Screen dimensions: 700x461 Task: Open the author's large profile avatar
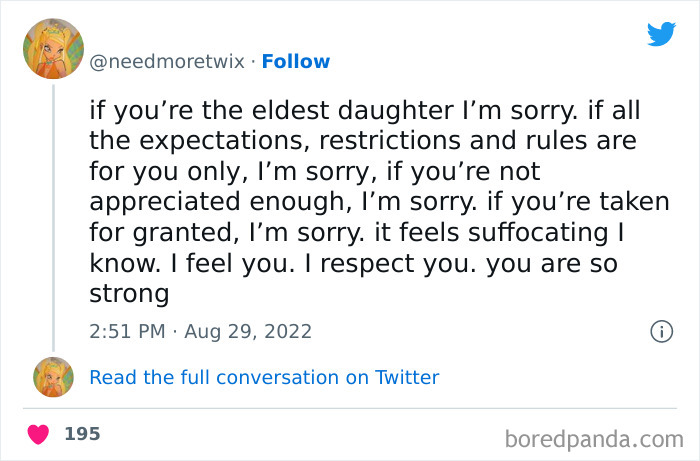pos(53,49)
